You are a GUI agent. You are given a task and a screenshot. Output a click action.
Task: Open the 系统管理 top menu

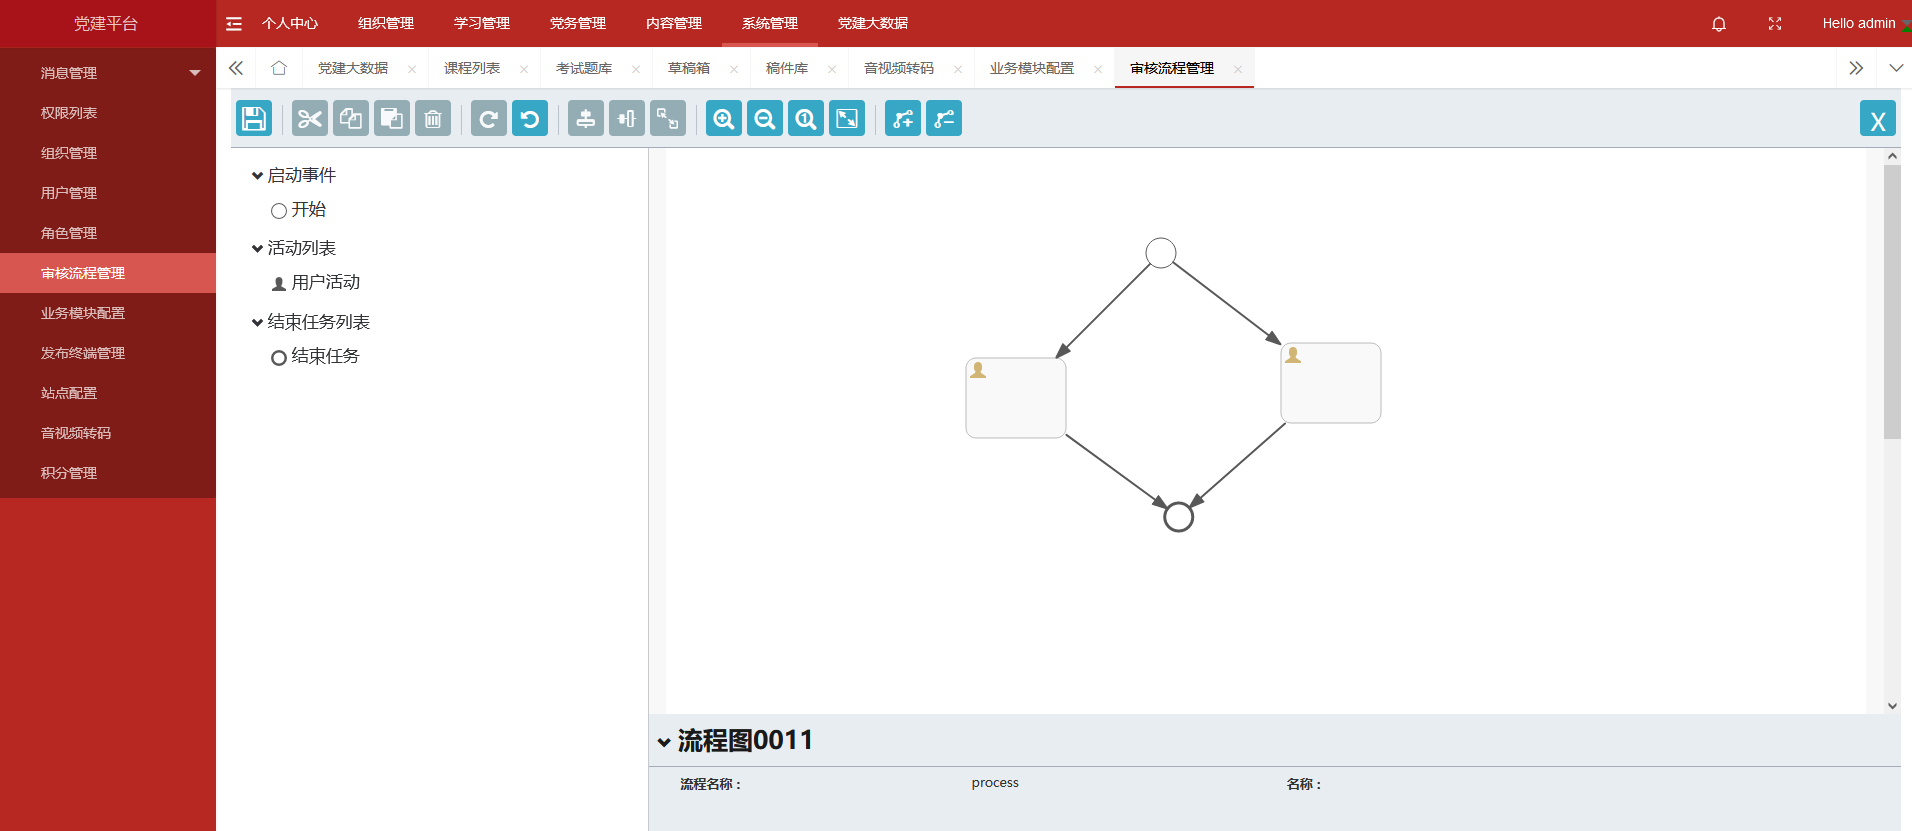click(x=770, y=24)
